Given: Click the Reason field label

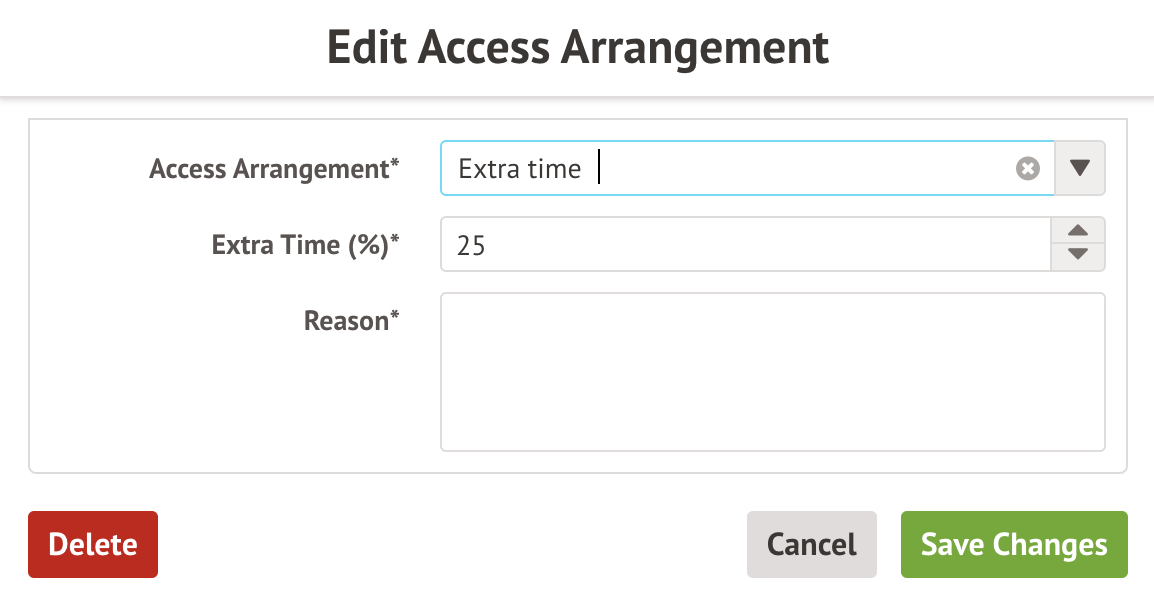Looking at the screenshot, I should point(346,321).
